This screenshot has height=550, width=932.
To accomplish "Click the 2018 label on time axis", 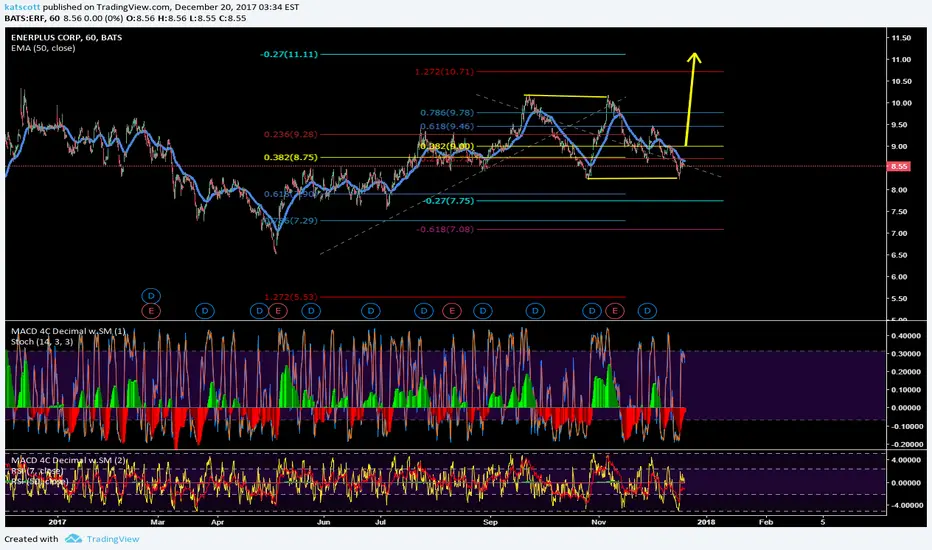I will coord(706,522).
